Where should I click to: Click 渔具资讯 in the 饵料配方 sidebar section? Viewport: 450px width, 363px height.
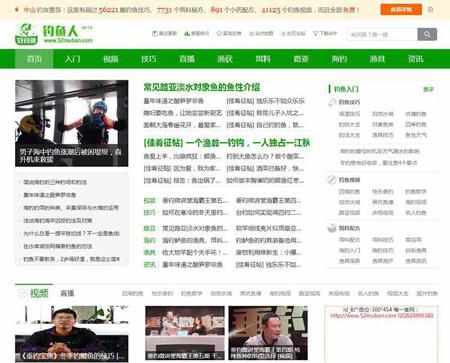416,261
